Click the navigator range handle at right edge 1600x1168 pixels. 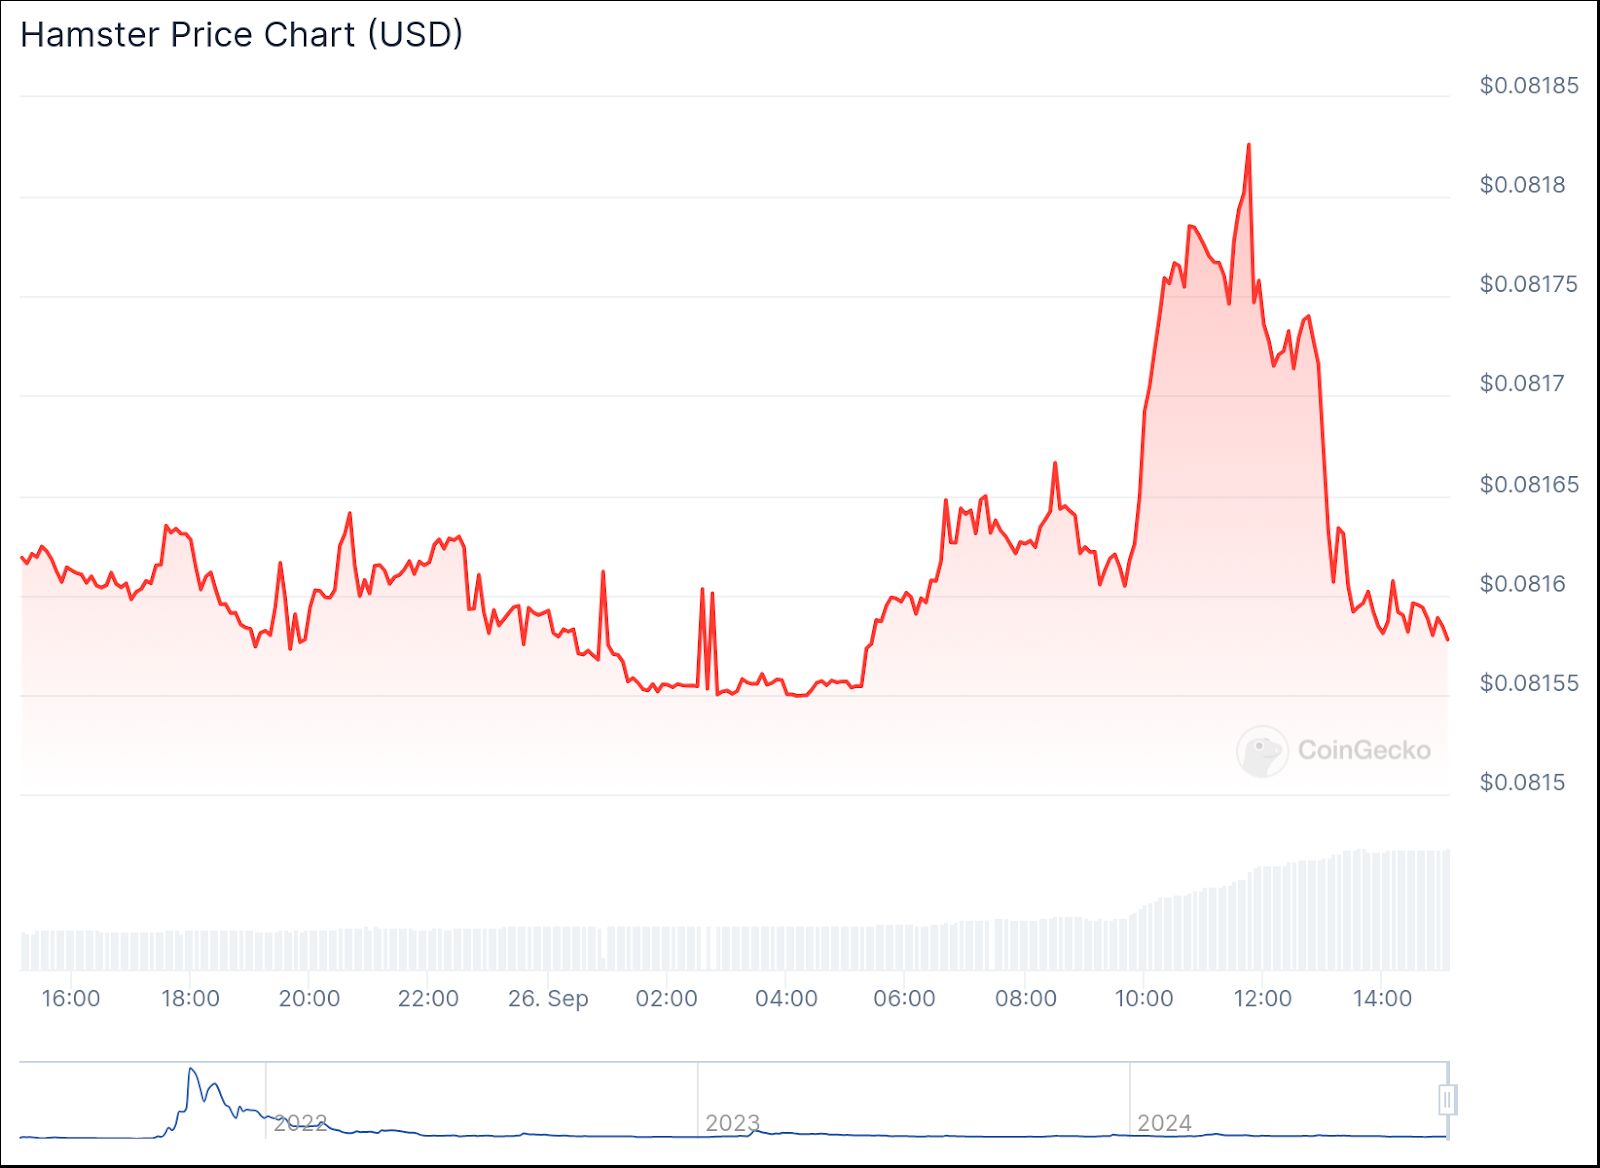click(x=1447, y=1099)
